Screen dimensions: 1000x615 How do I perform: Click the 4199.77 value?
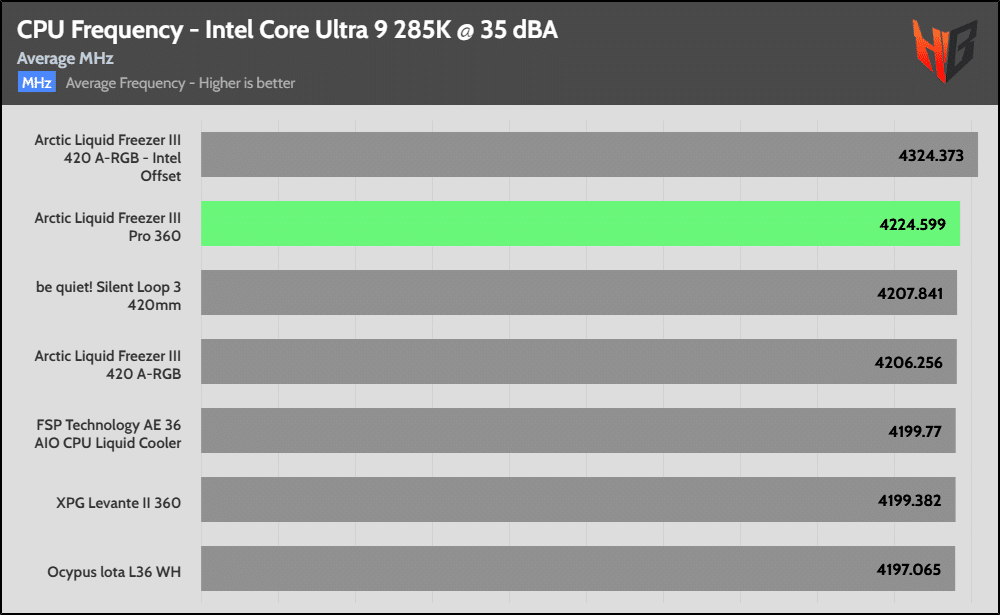(x=915, y=432)
